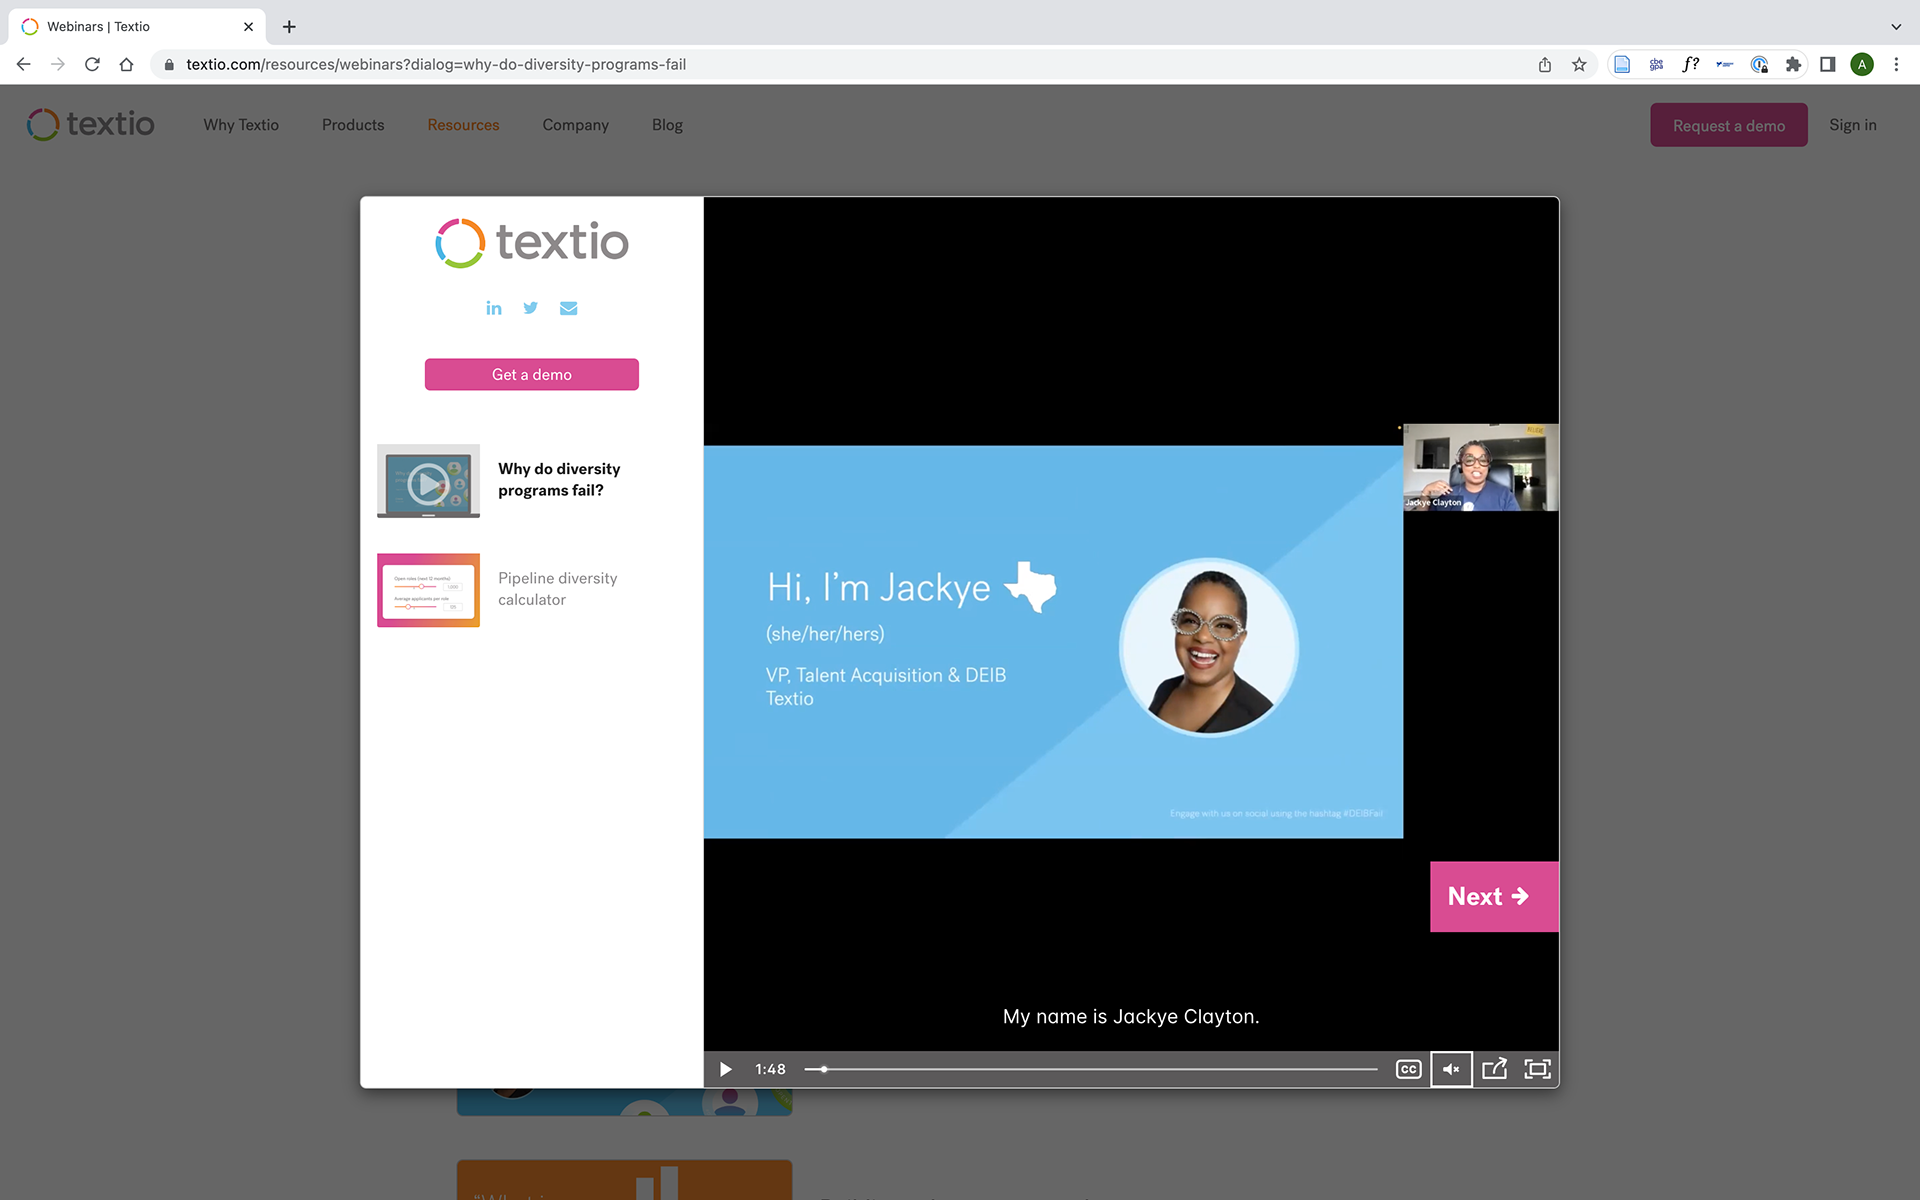Enter fullscreen video mode
The image size is (1920, 1200).
pyautogui.click(x=1537, y=1069)
